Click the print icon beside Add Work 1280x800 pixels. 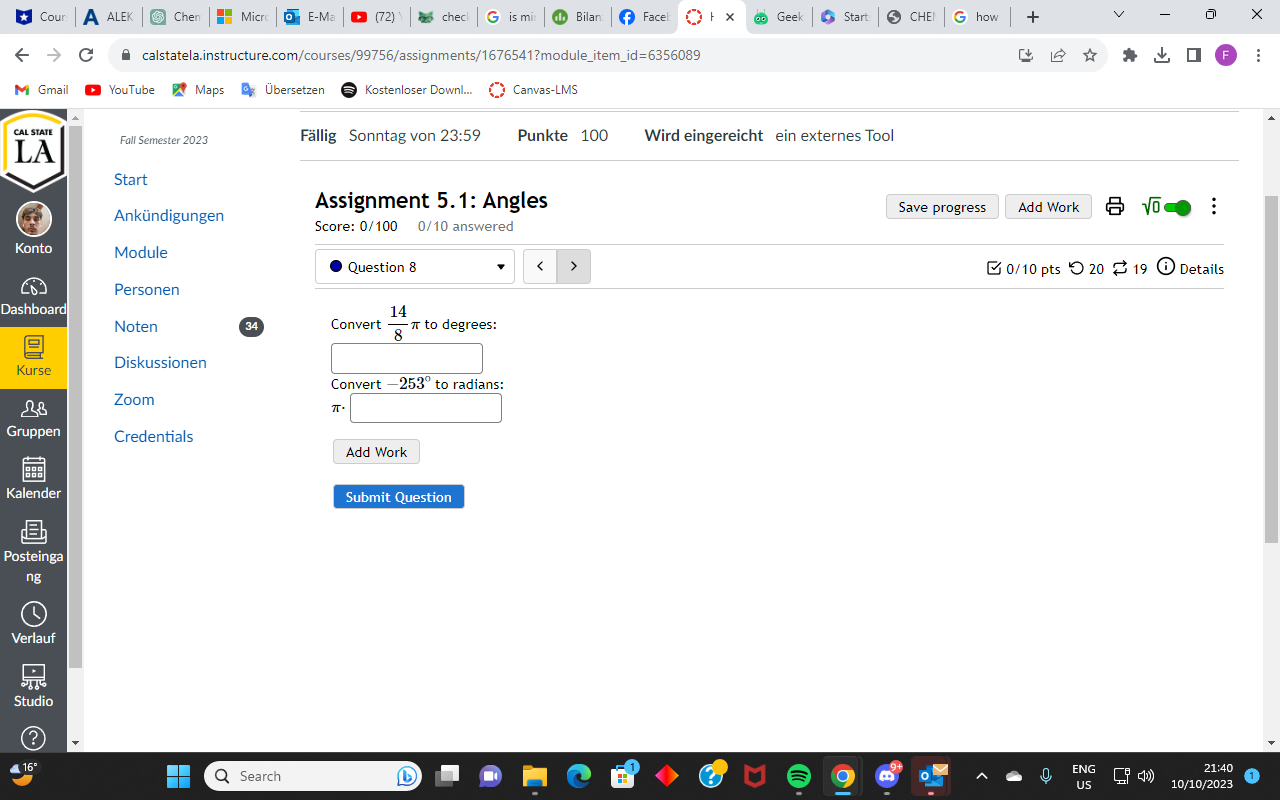[1115, 207]
